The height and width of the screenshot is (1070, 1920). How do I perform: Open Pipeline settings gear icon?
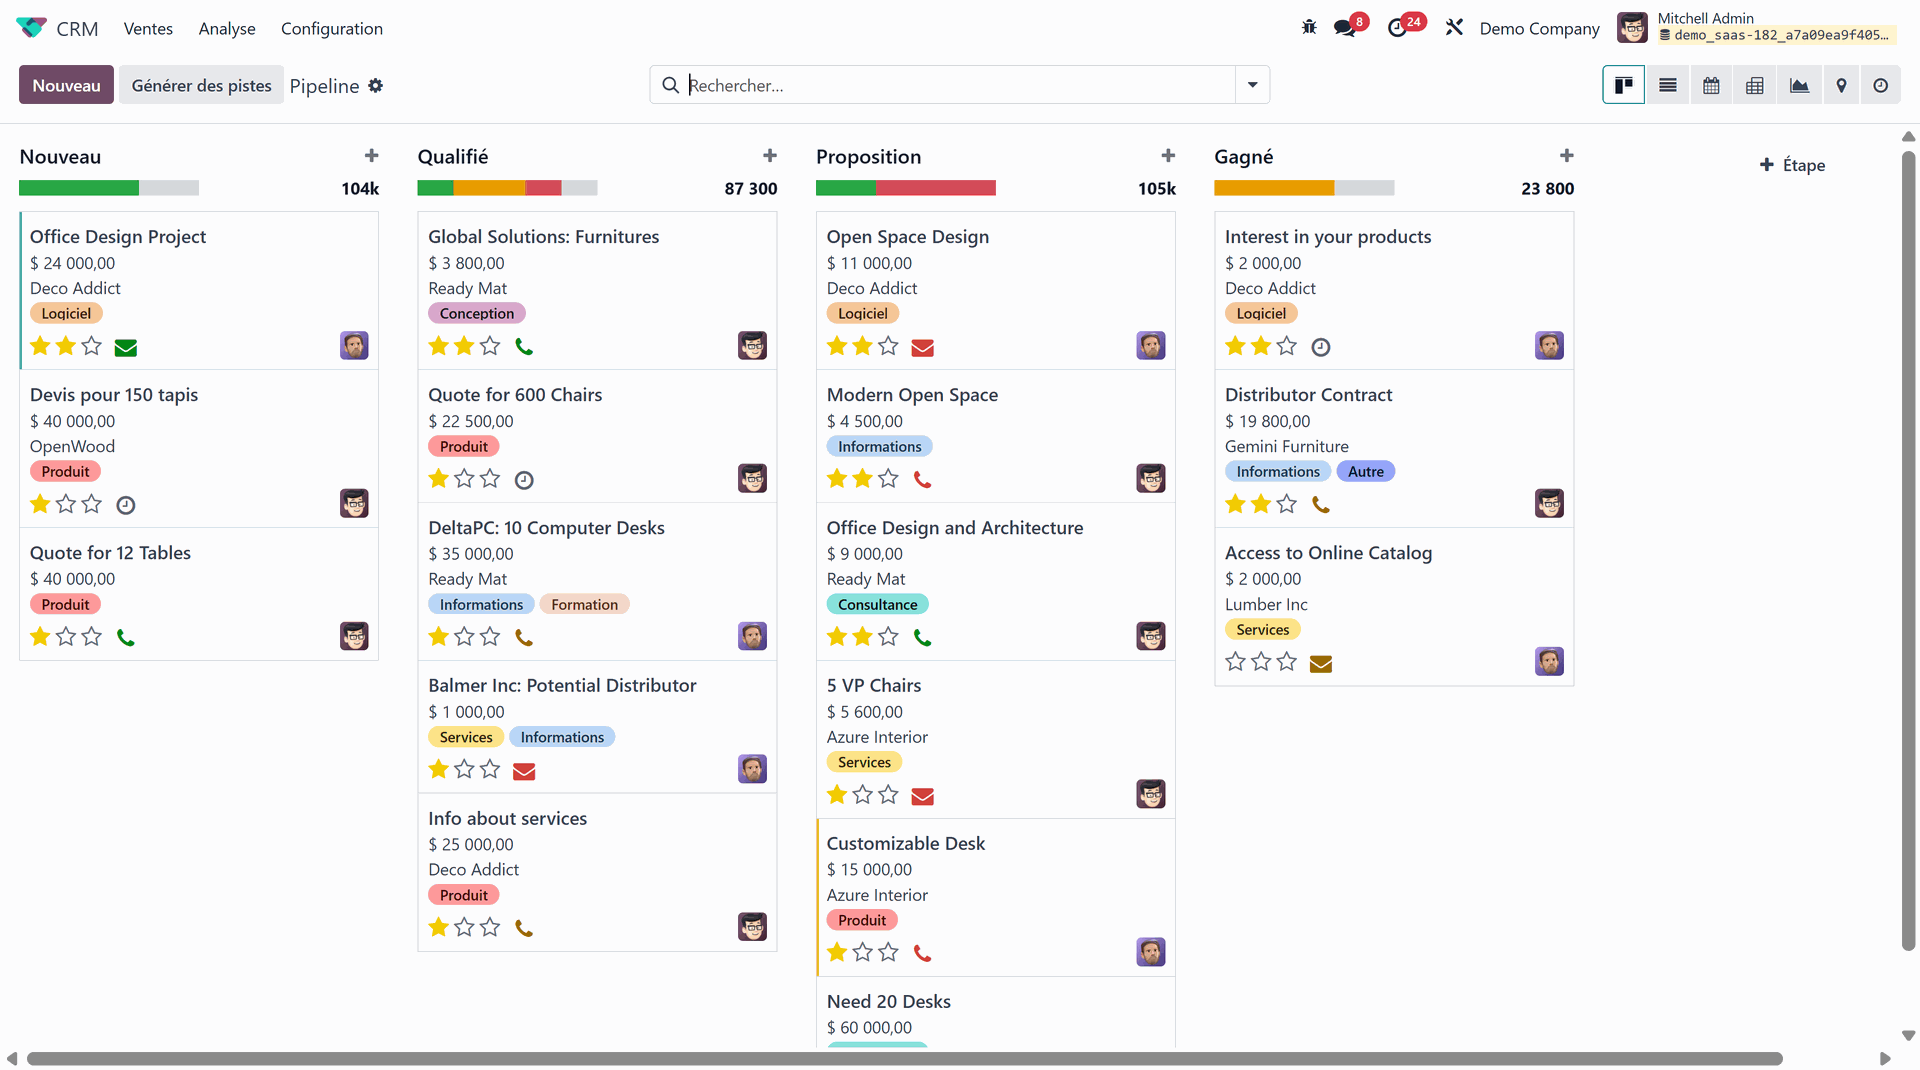pos(376,86)
